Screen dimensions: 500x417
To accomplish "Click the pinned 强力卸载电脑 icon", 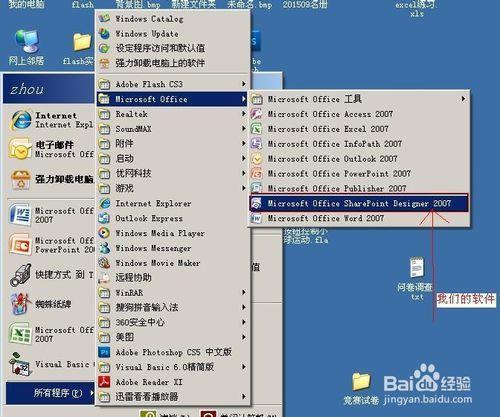I will click(21, 179).
